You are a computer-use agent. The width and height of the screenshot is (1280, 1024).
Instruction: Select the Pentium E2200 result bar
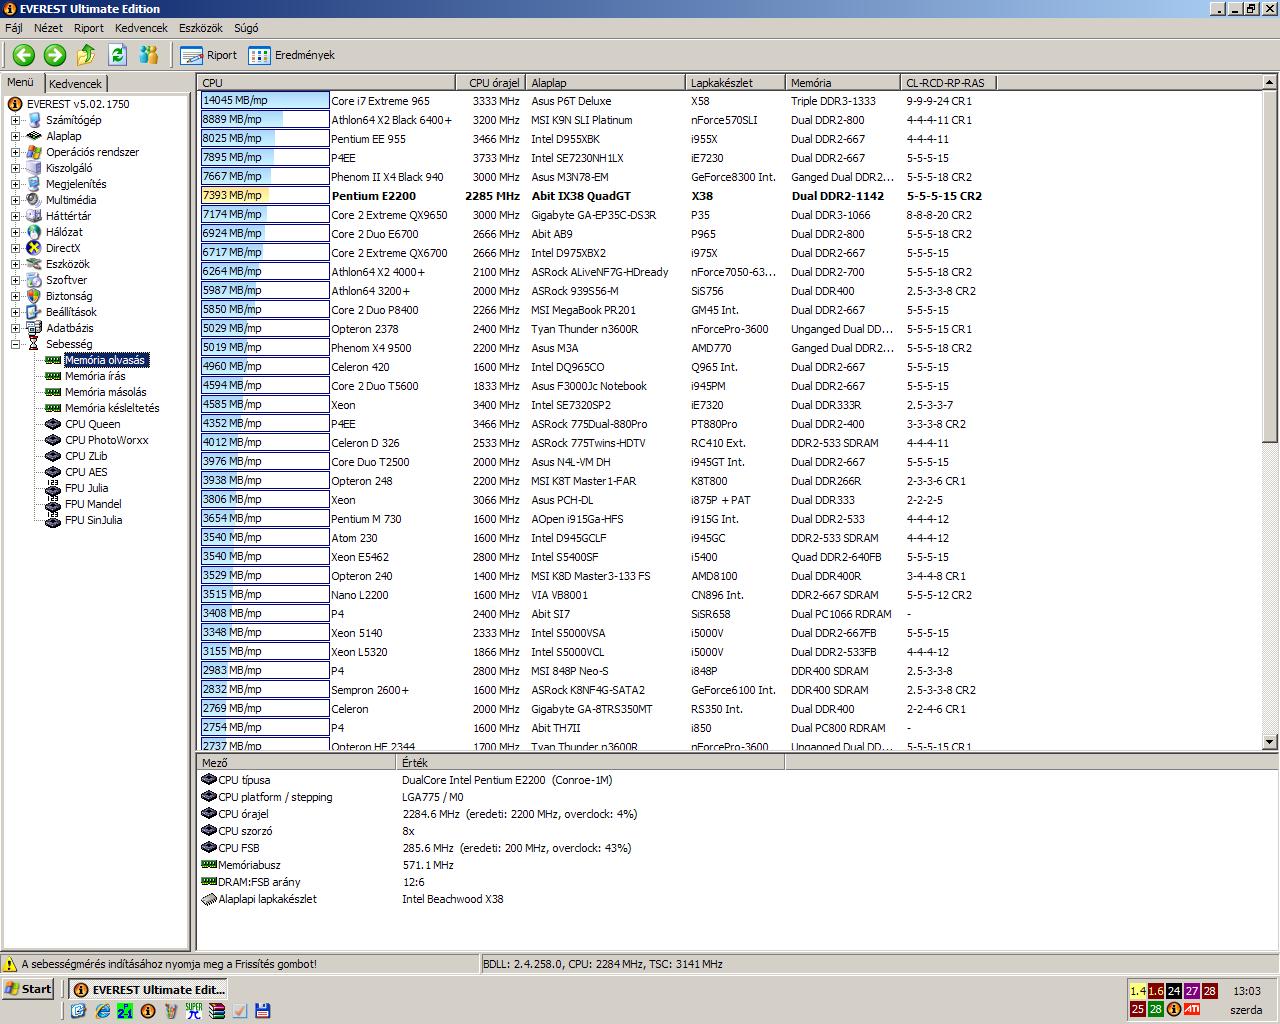coord(264,196)
